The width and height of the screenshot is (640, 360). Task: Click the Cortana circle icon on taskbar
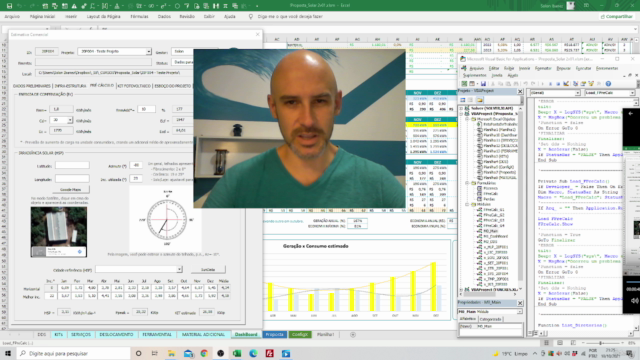(x=138, y=353)
